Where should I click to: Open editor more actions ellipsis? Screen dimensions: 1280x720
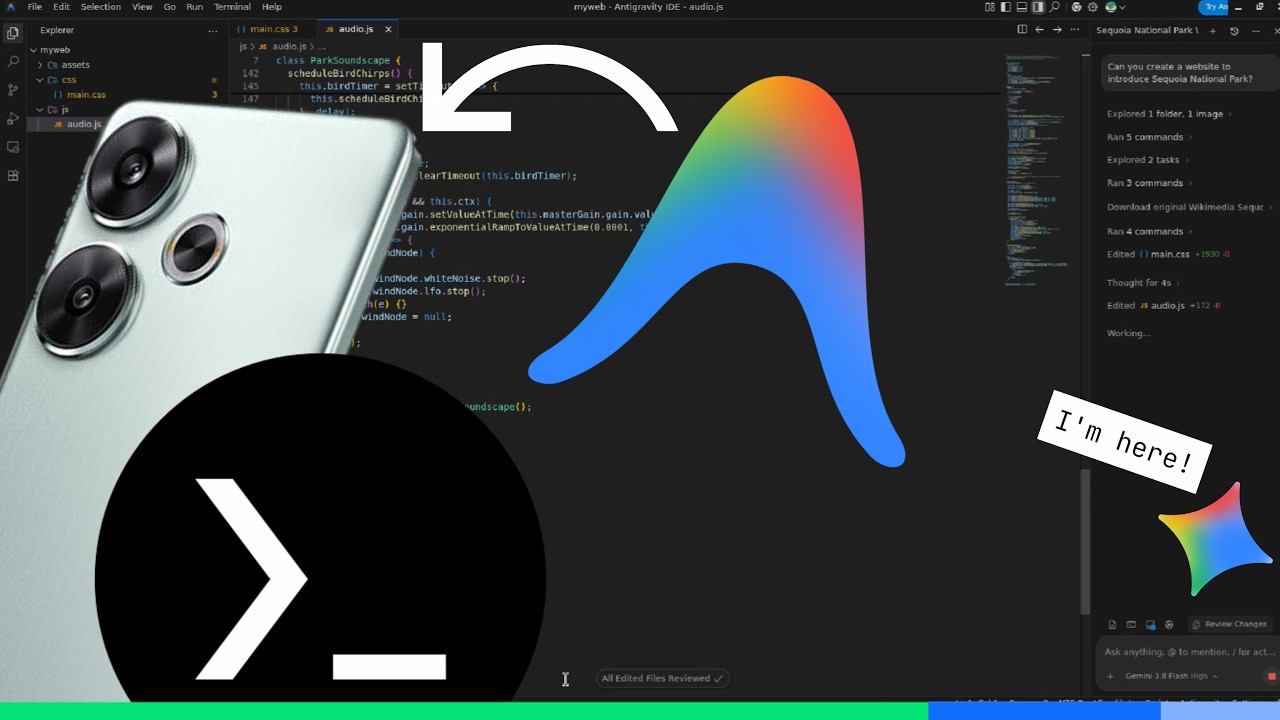[1075, 30]
